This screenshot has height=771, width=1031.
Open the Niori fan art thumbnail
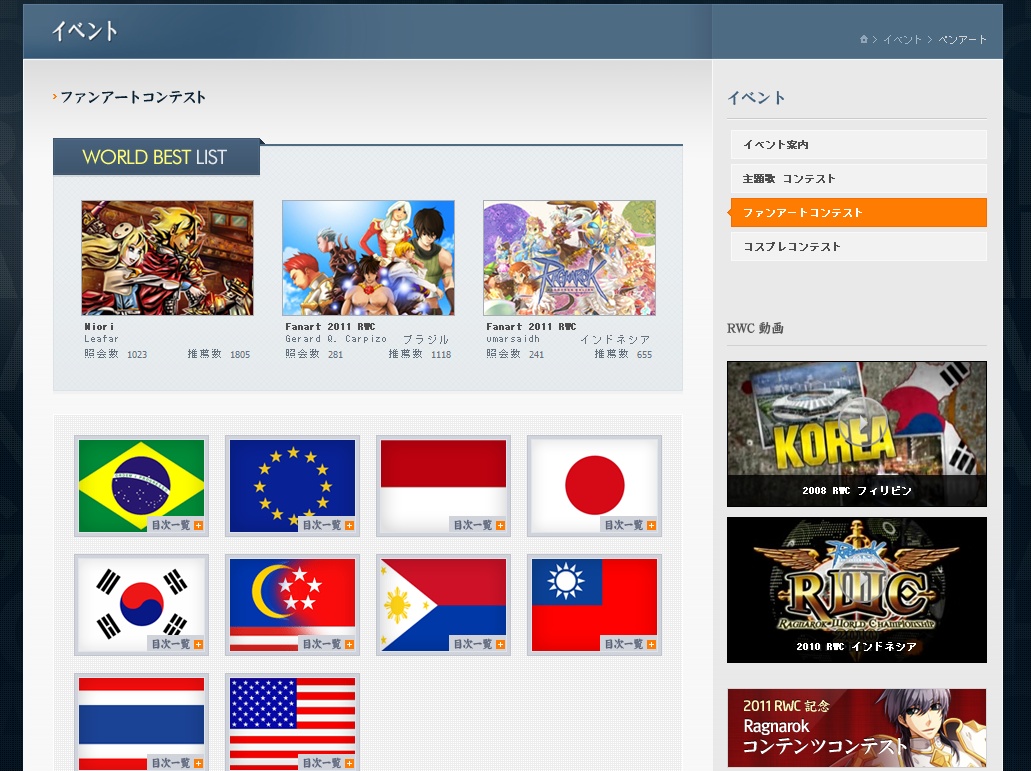[x=167, y=258]
